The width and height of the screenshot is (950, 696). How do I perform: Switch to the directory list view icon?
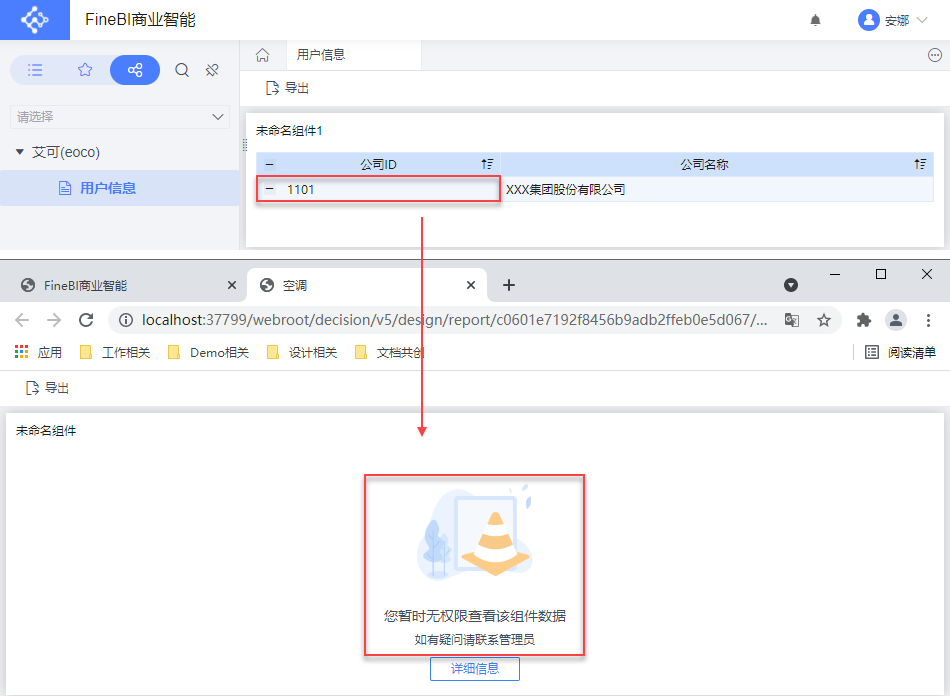pos(35,70)
